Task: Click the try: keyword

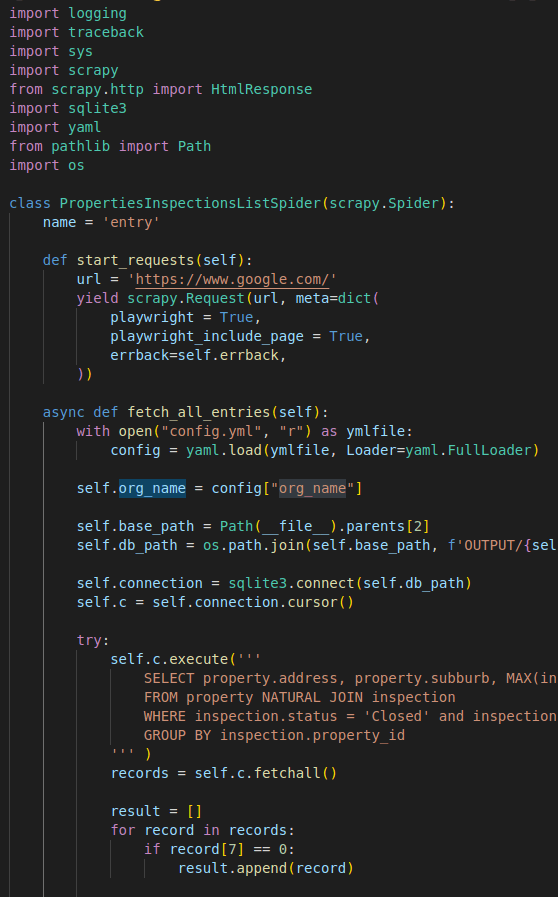Action: tap(93, 640)
